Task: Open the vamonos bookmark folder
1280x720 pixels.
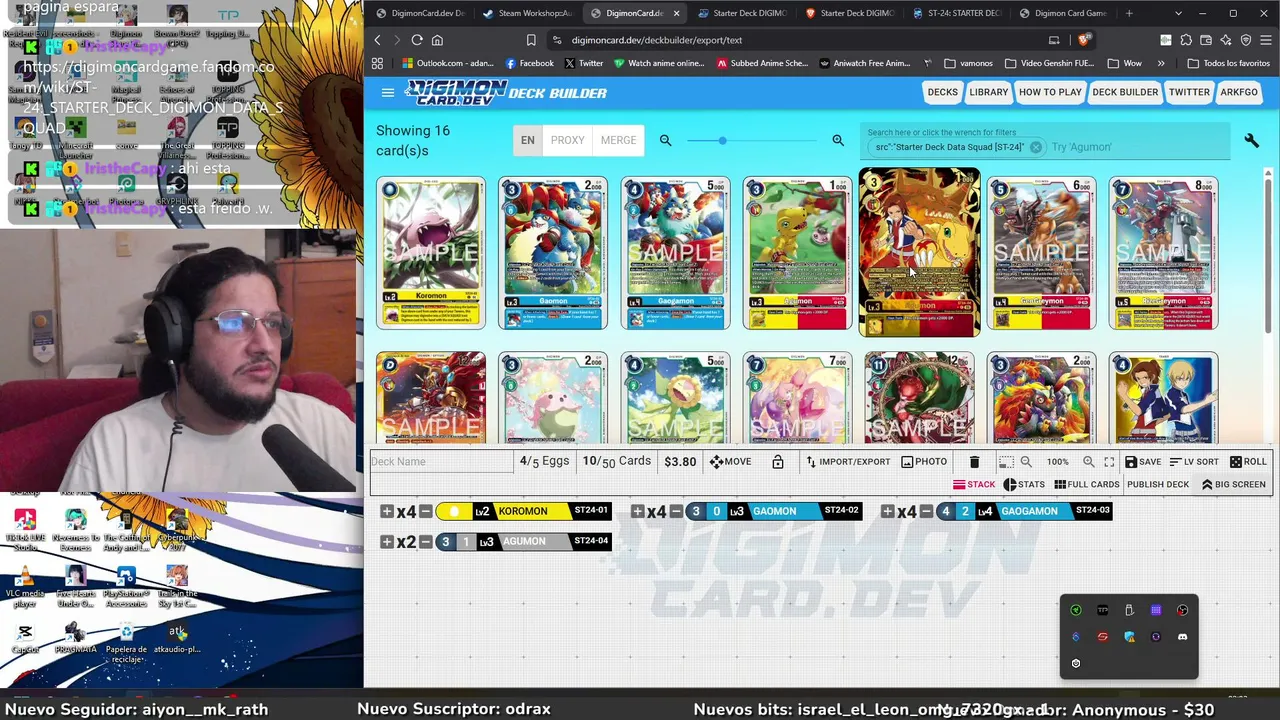Action: click(968, 63)
